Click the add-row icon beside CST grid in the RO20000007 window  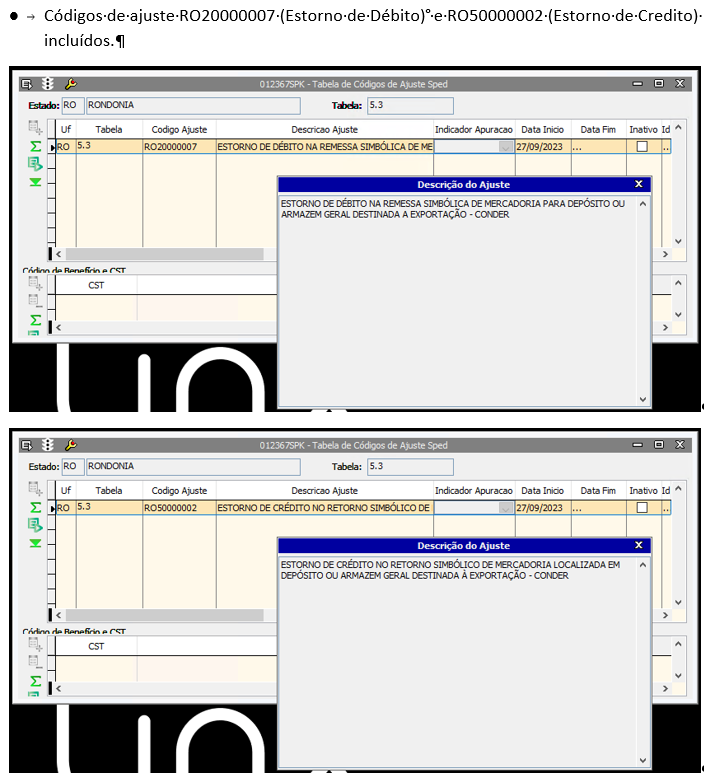click(35, 284)
